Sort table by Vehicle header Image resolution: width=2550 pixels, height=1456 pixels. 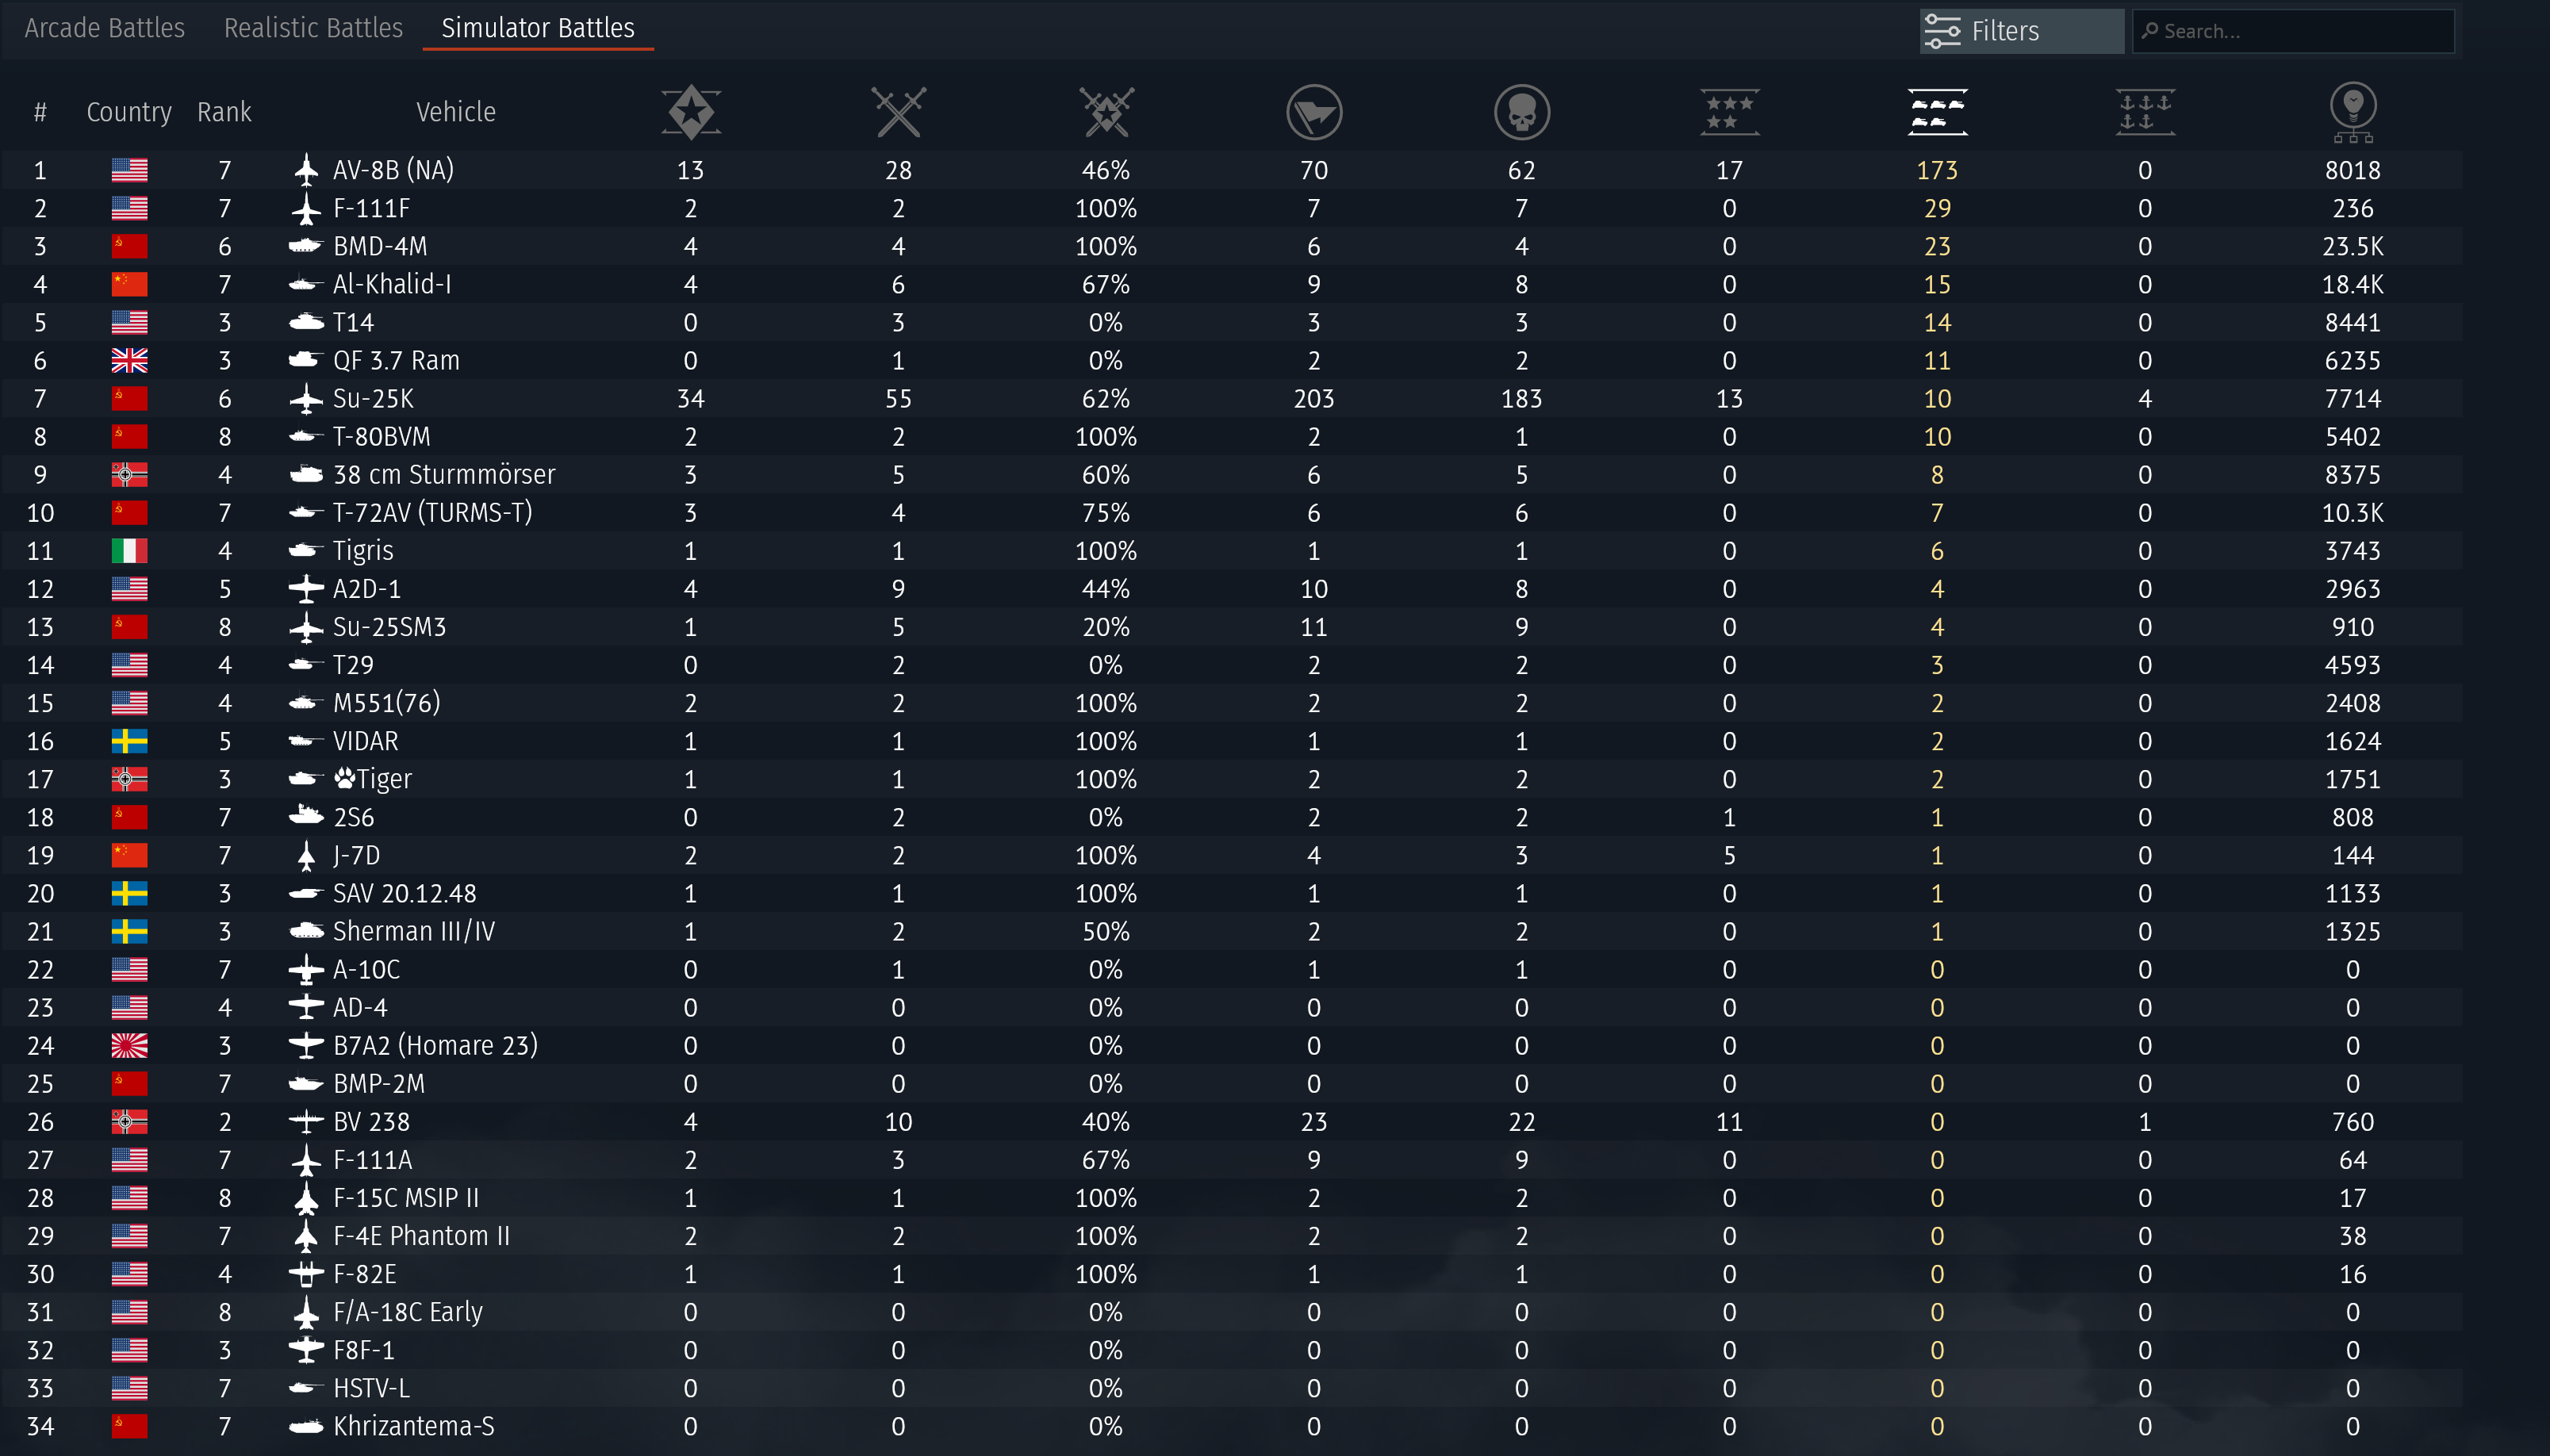click(455, 112)
